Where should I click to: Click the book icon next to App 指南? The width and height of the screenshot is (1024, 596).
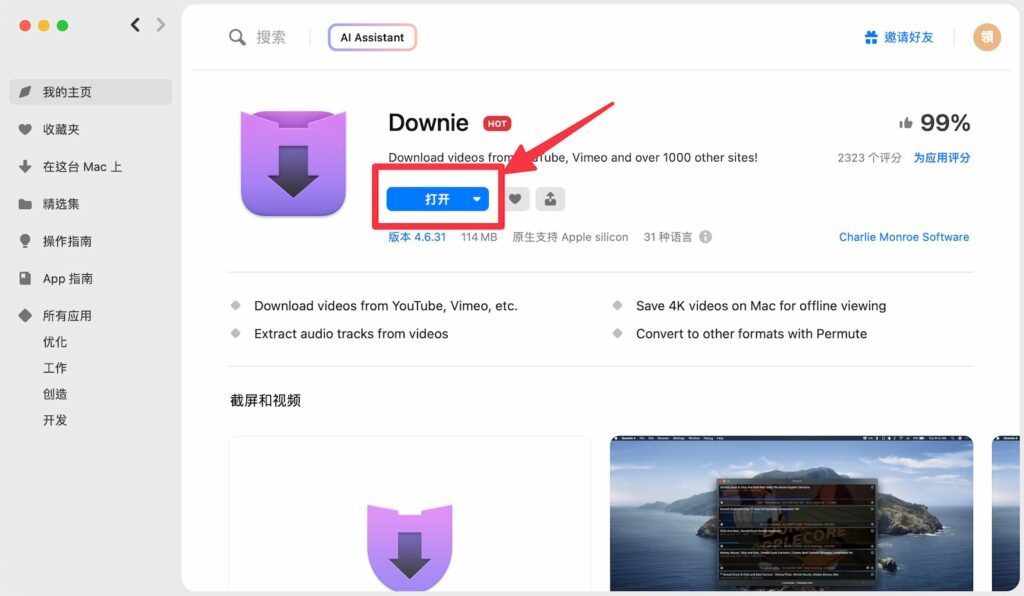click(25, 278)
